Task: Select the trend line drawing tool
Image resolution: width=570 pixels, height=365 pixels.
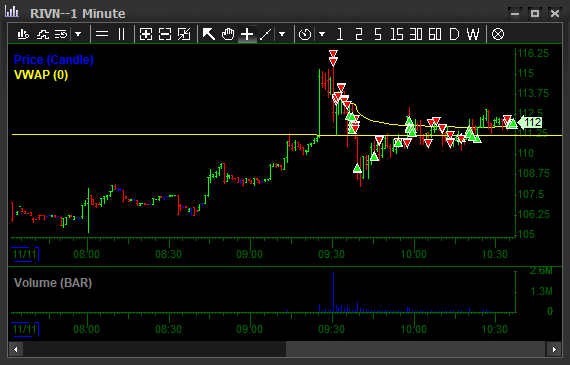Action: click(266, 35)
